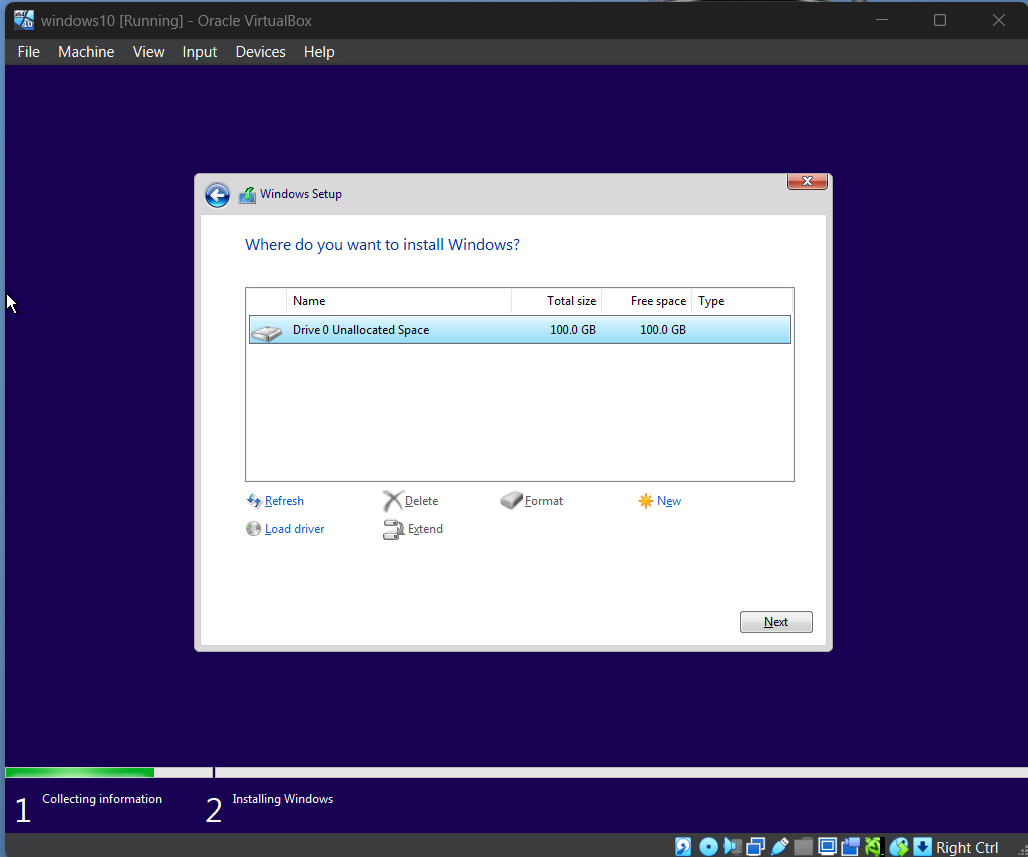Click the Load driver link
The width and height of the screenshot is (1028, 857).
(x=294, y=528)
